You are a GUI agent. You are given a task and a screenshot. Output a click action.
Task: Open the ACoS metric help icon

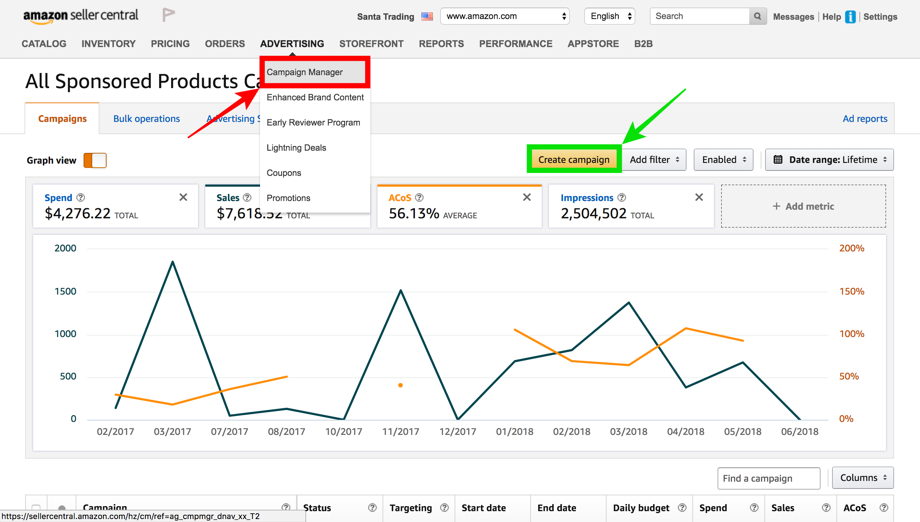419,198
